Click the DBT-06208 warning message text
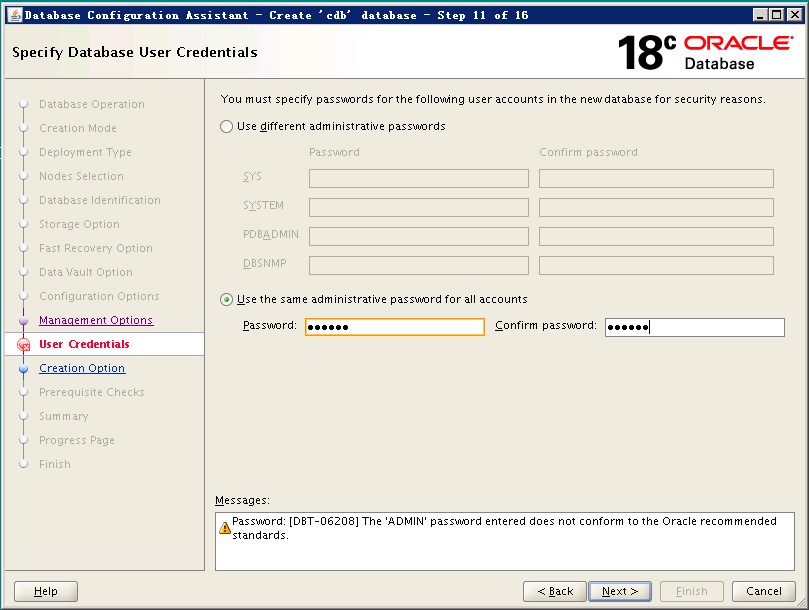This screenshot has height=610, width=809. point(504,528)
